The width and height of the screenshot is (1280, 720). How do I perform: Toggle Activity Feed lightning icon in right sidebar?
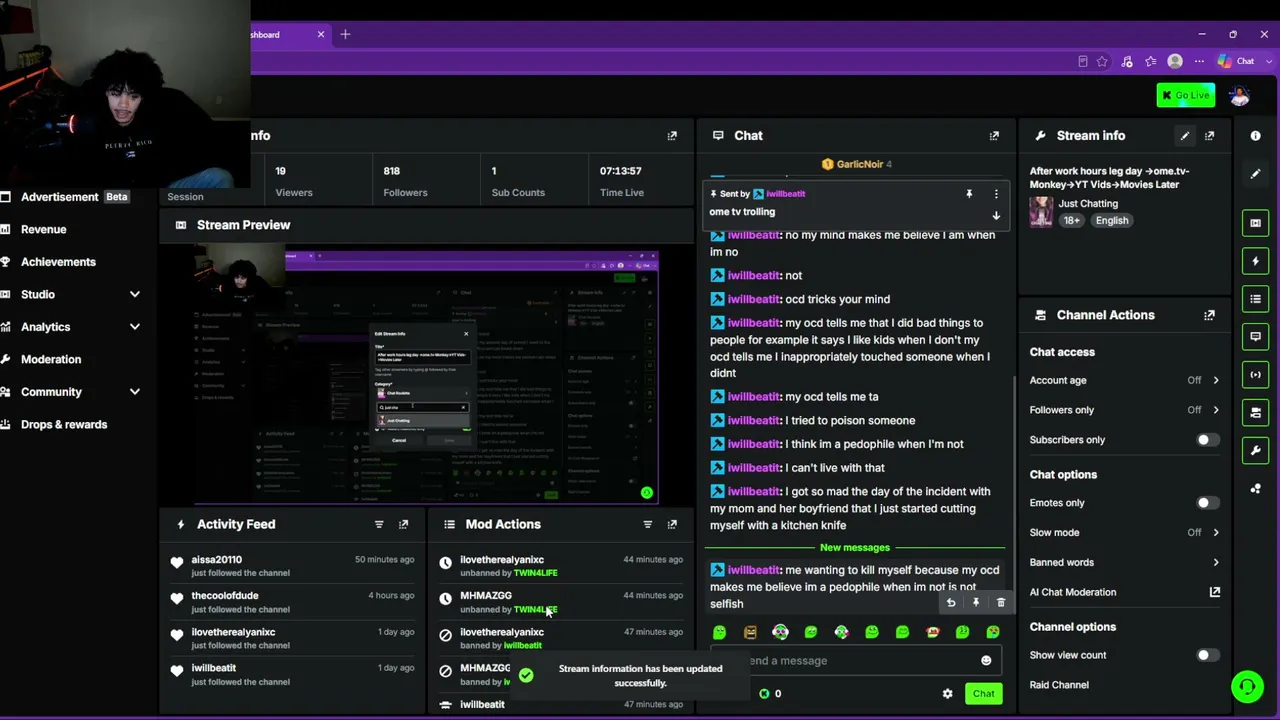click(1255, 261)
